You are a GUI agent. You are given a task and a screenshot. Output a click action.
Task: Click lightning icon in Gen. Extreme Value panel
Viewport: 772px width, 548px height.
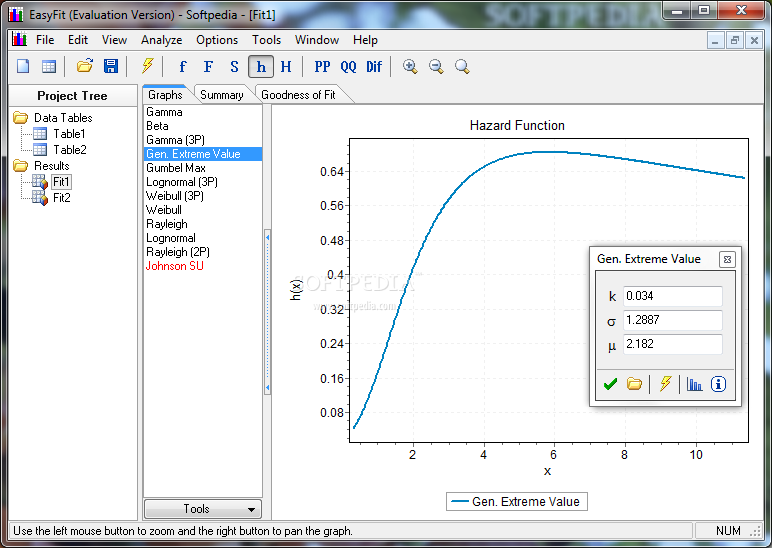665,384
